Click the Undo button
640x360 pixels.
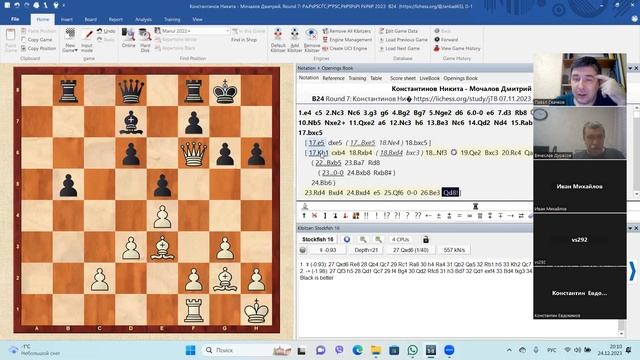tap(106, 31)
